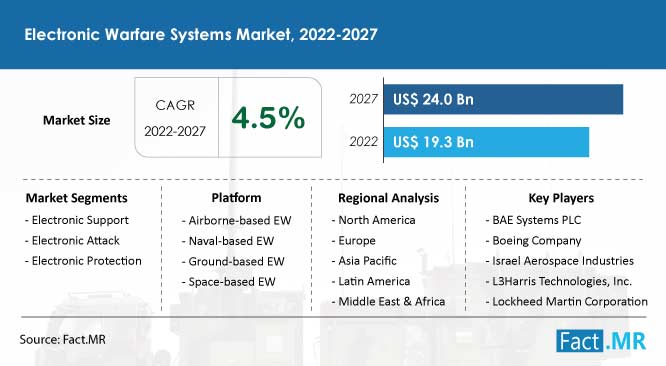Click 'Ground-based EW' item
The image size is (666, 366).
click(x=237, y=261)
